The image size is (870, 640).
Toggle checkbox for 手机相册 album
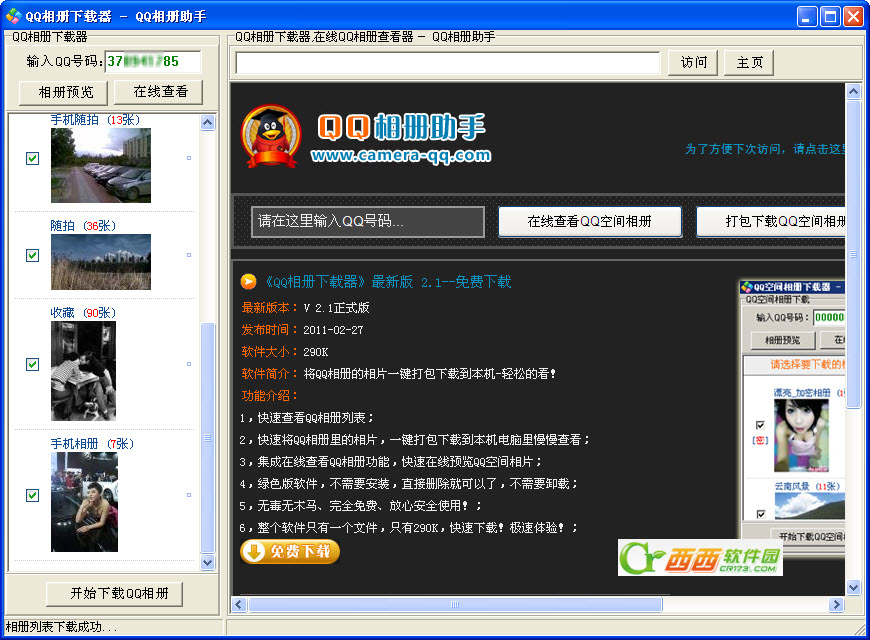pyautogui.click(x=33, y=495)
